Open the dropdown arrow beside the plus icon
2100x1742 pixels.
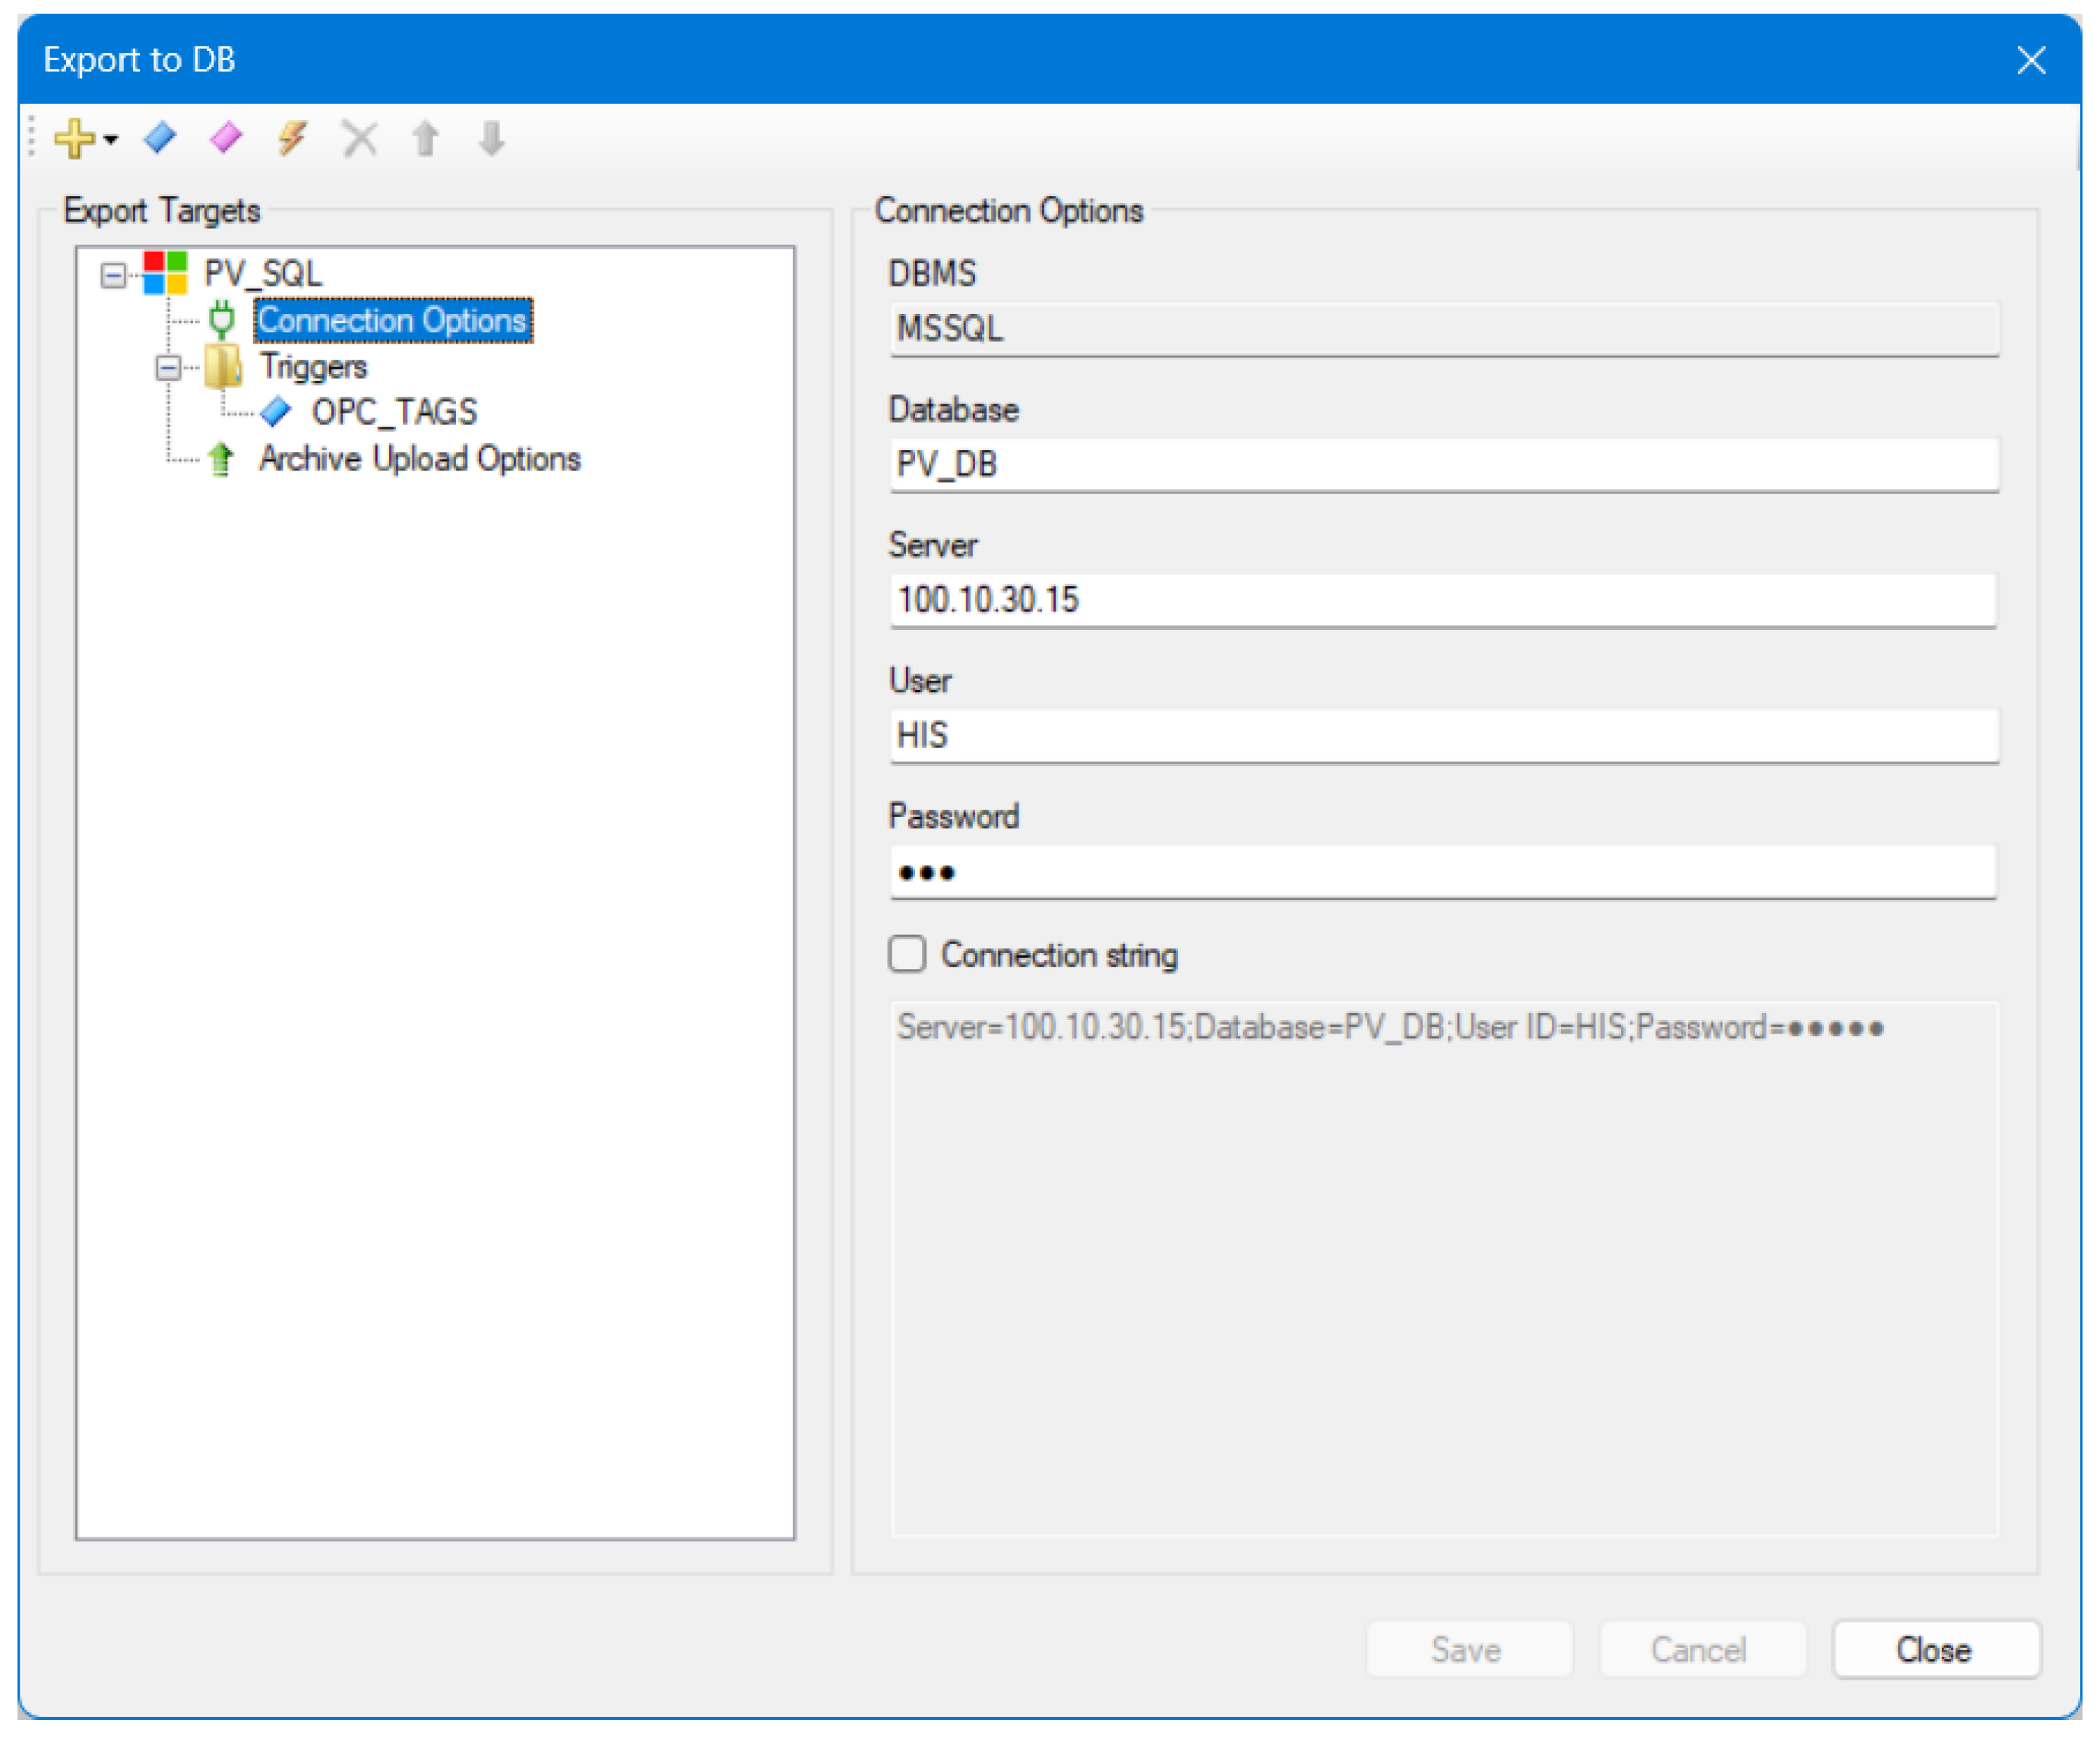tap(111, 139)
